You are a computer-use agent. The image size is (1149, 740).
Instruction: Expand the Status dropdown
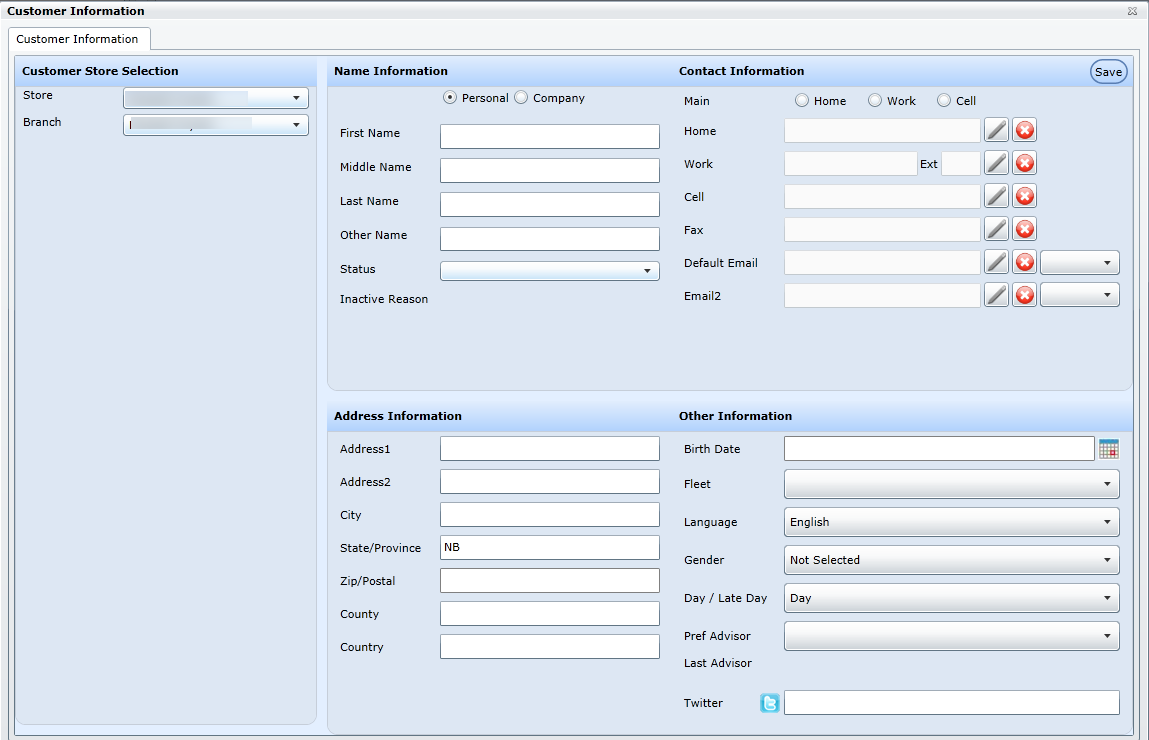click(x=549, y=270)
